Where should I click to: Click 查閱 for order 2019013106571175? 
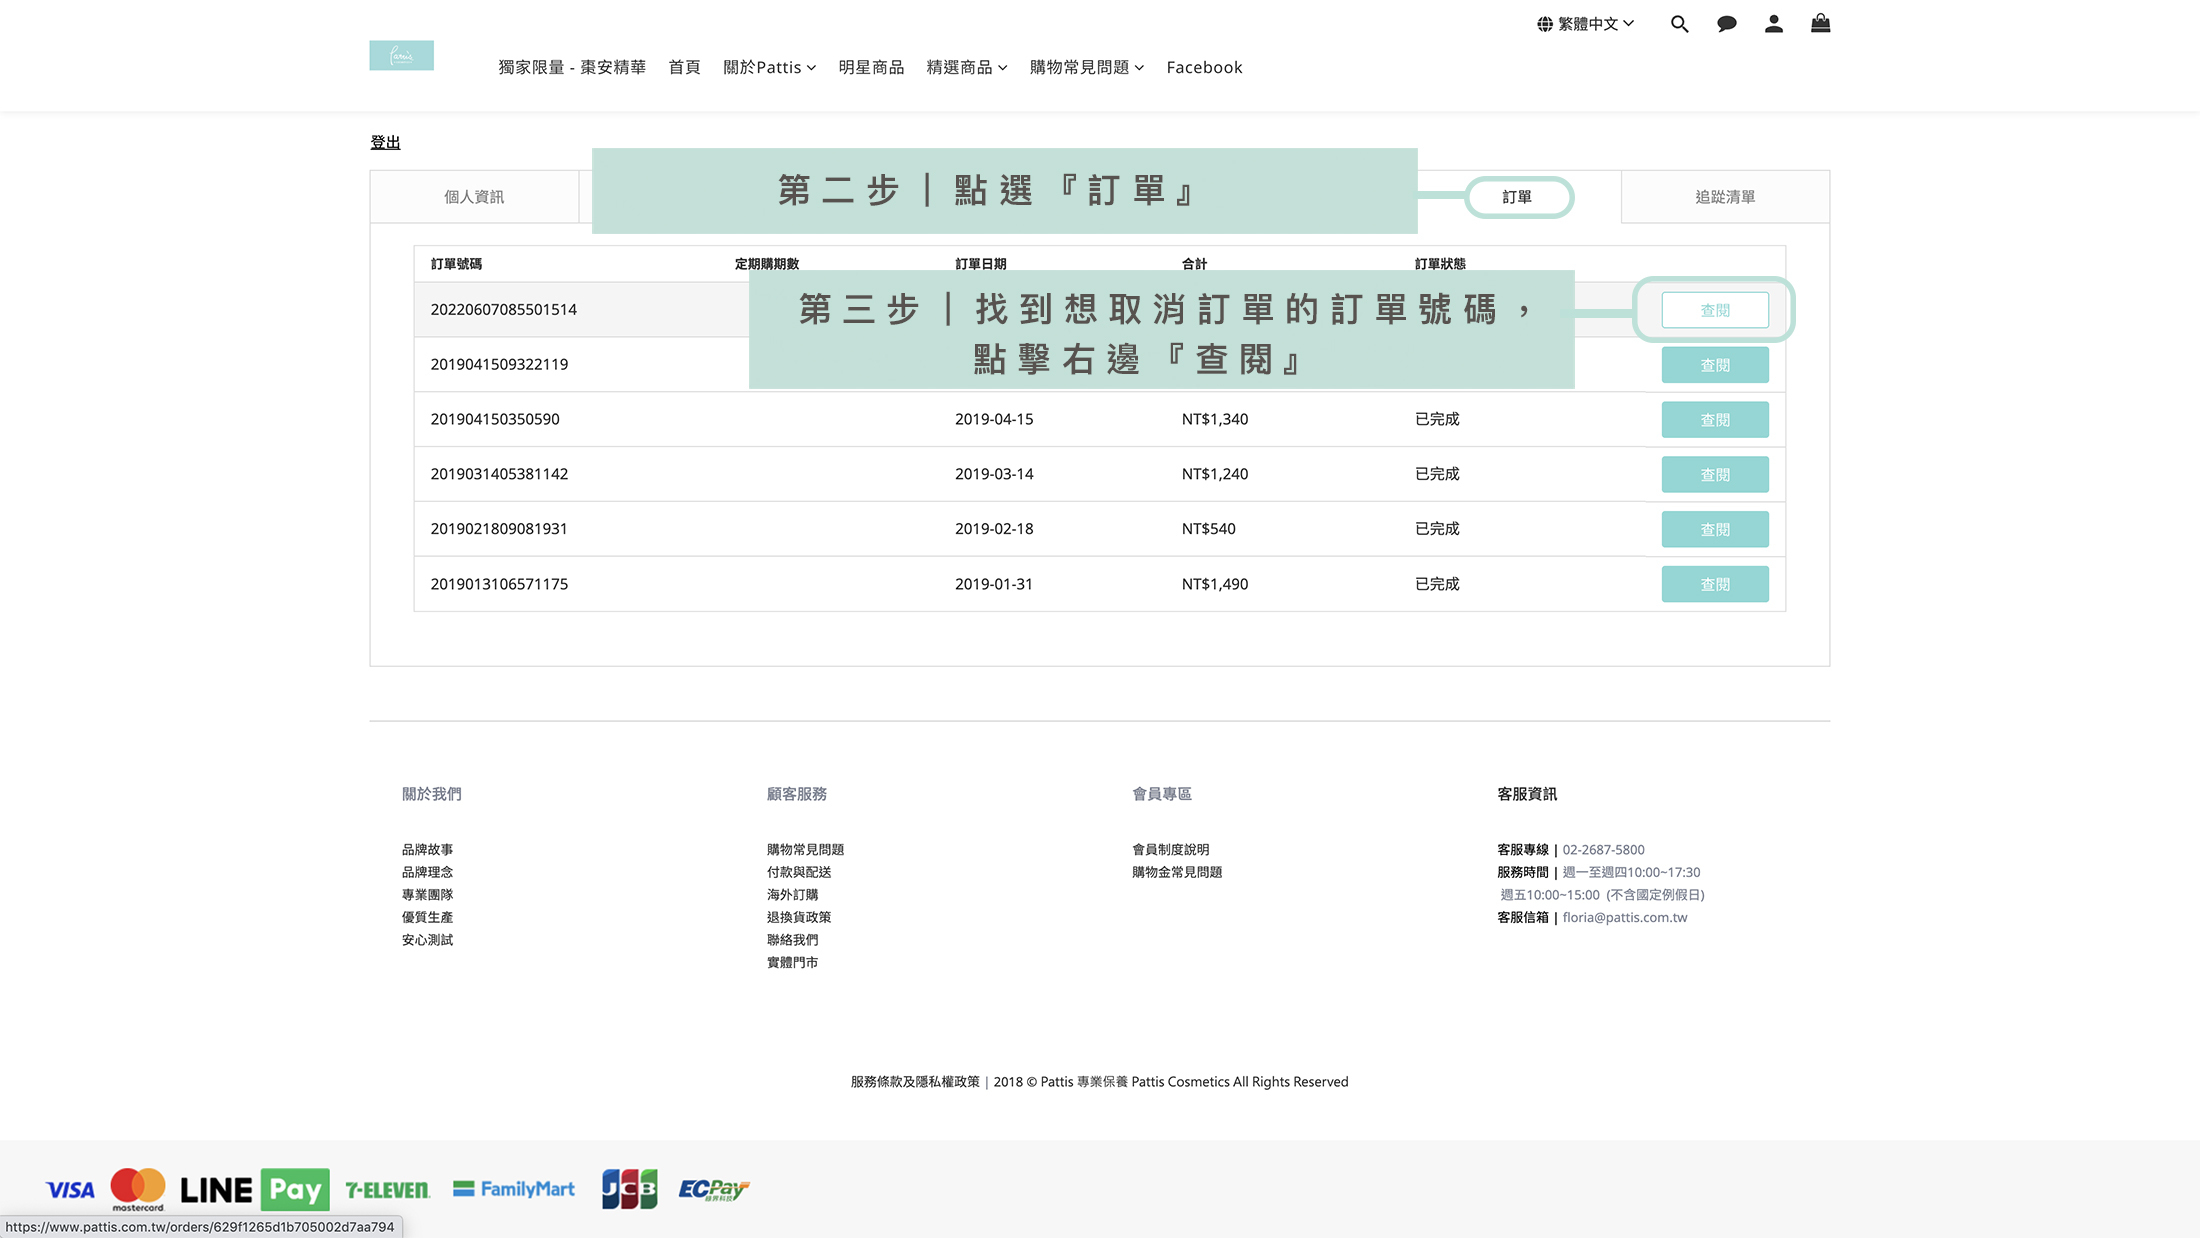pos(1714,584)
